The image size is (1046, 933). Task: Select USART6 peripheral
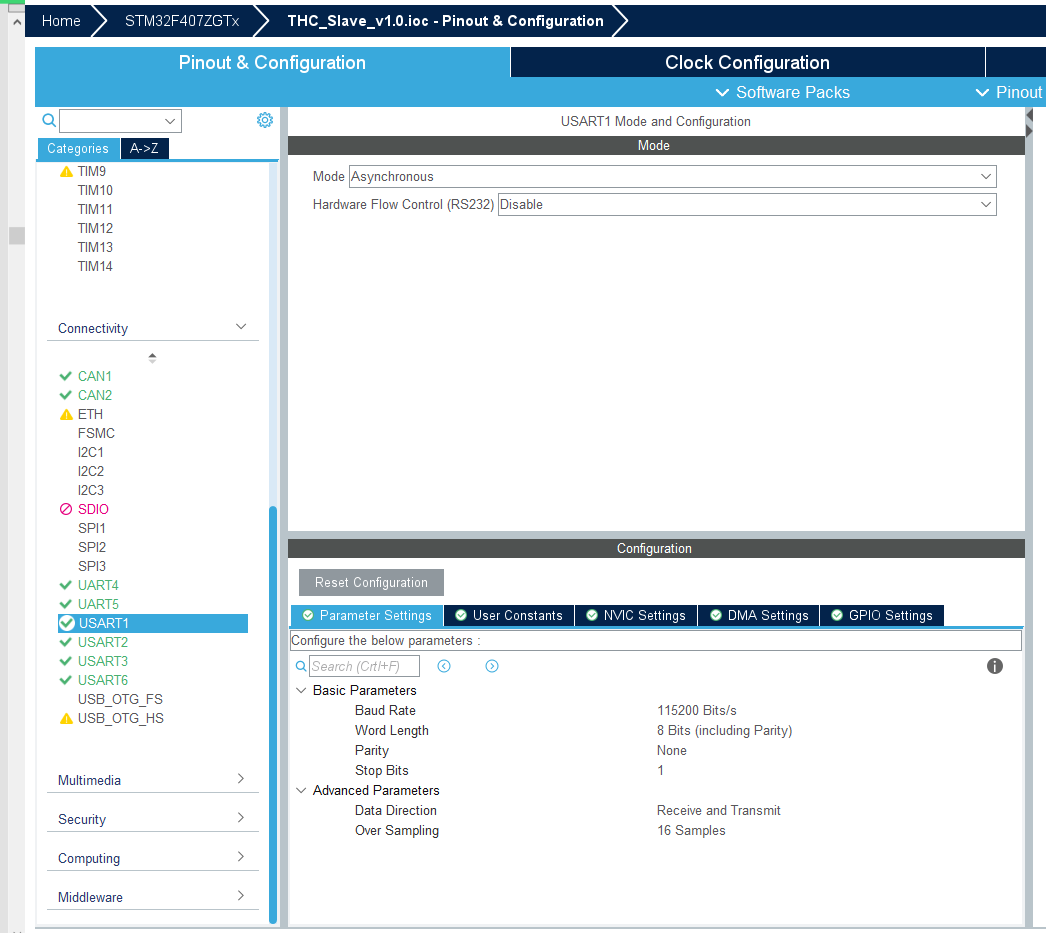103,680
